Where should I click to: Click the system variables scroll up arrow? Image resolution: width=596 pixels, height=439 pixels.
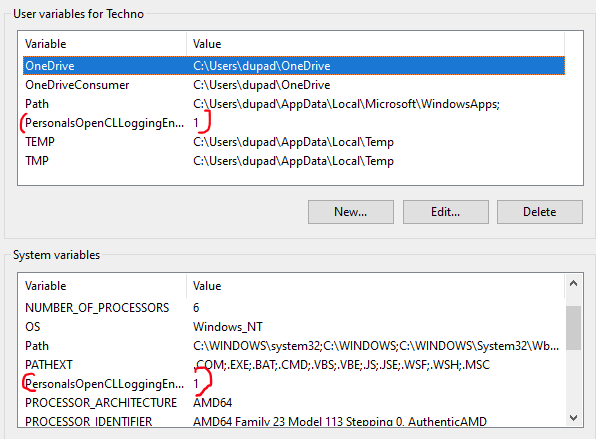click(x=574, y=283)
